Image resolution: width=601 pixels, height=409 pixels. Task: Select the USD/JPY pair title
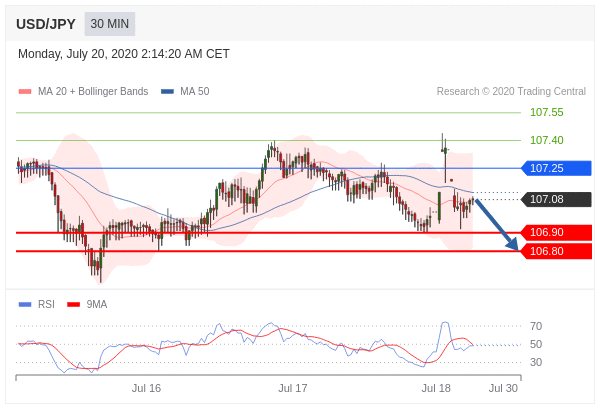46,24
